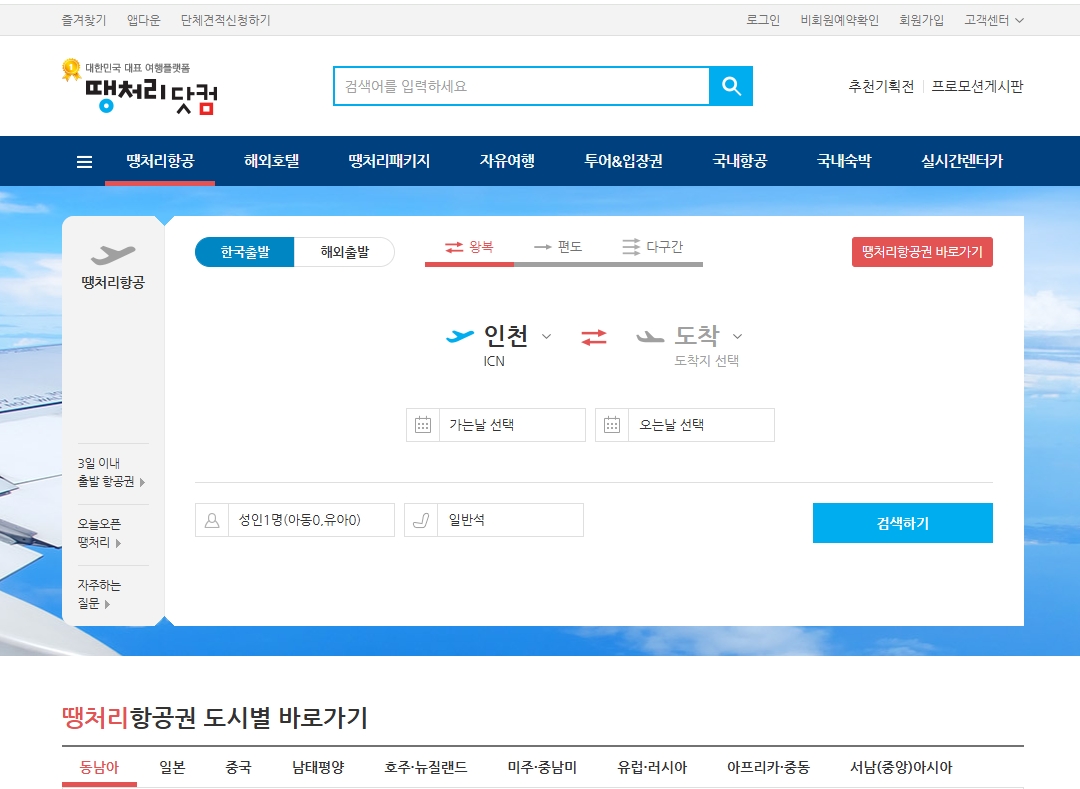Open the 추천기획전 link

point(881,86)
